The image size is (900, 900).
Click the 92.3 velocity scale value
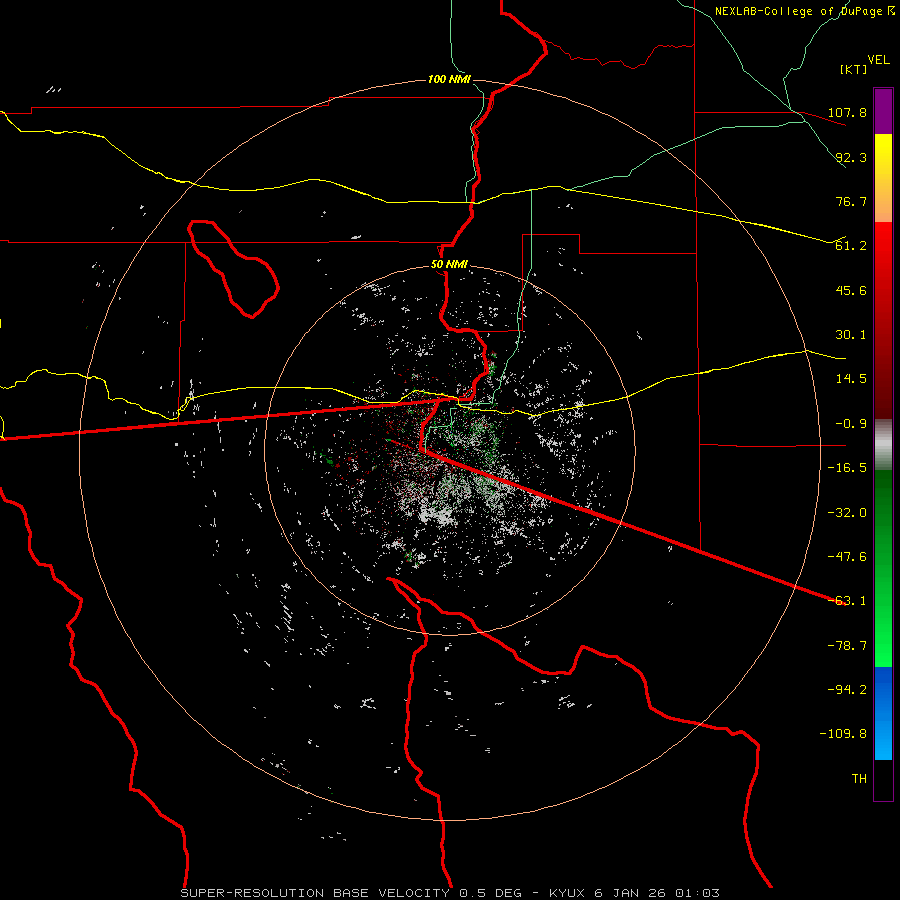pos(851,157)
